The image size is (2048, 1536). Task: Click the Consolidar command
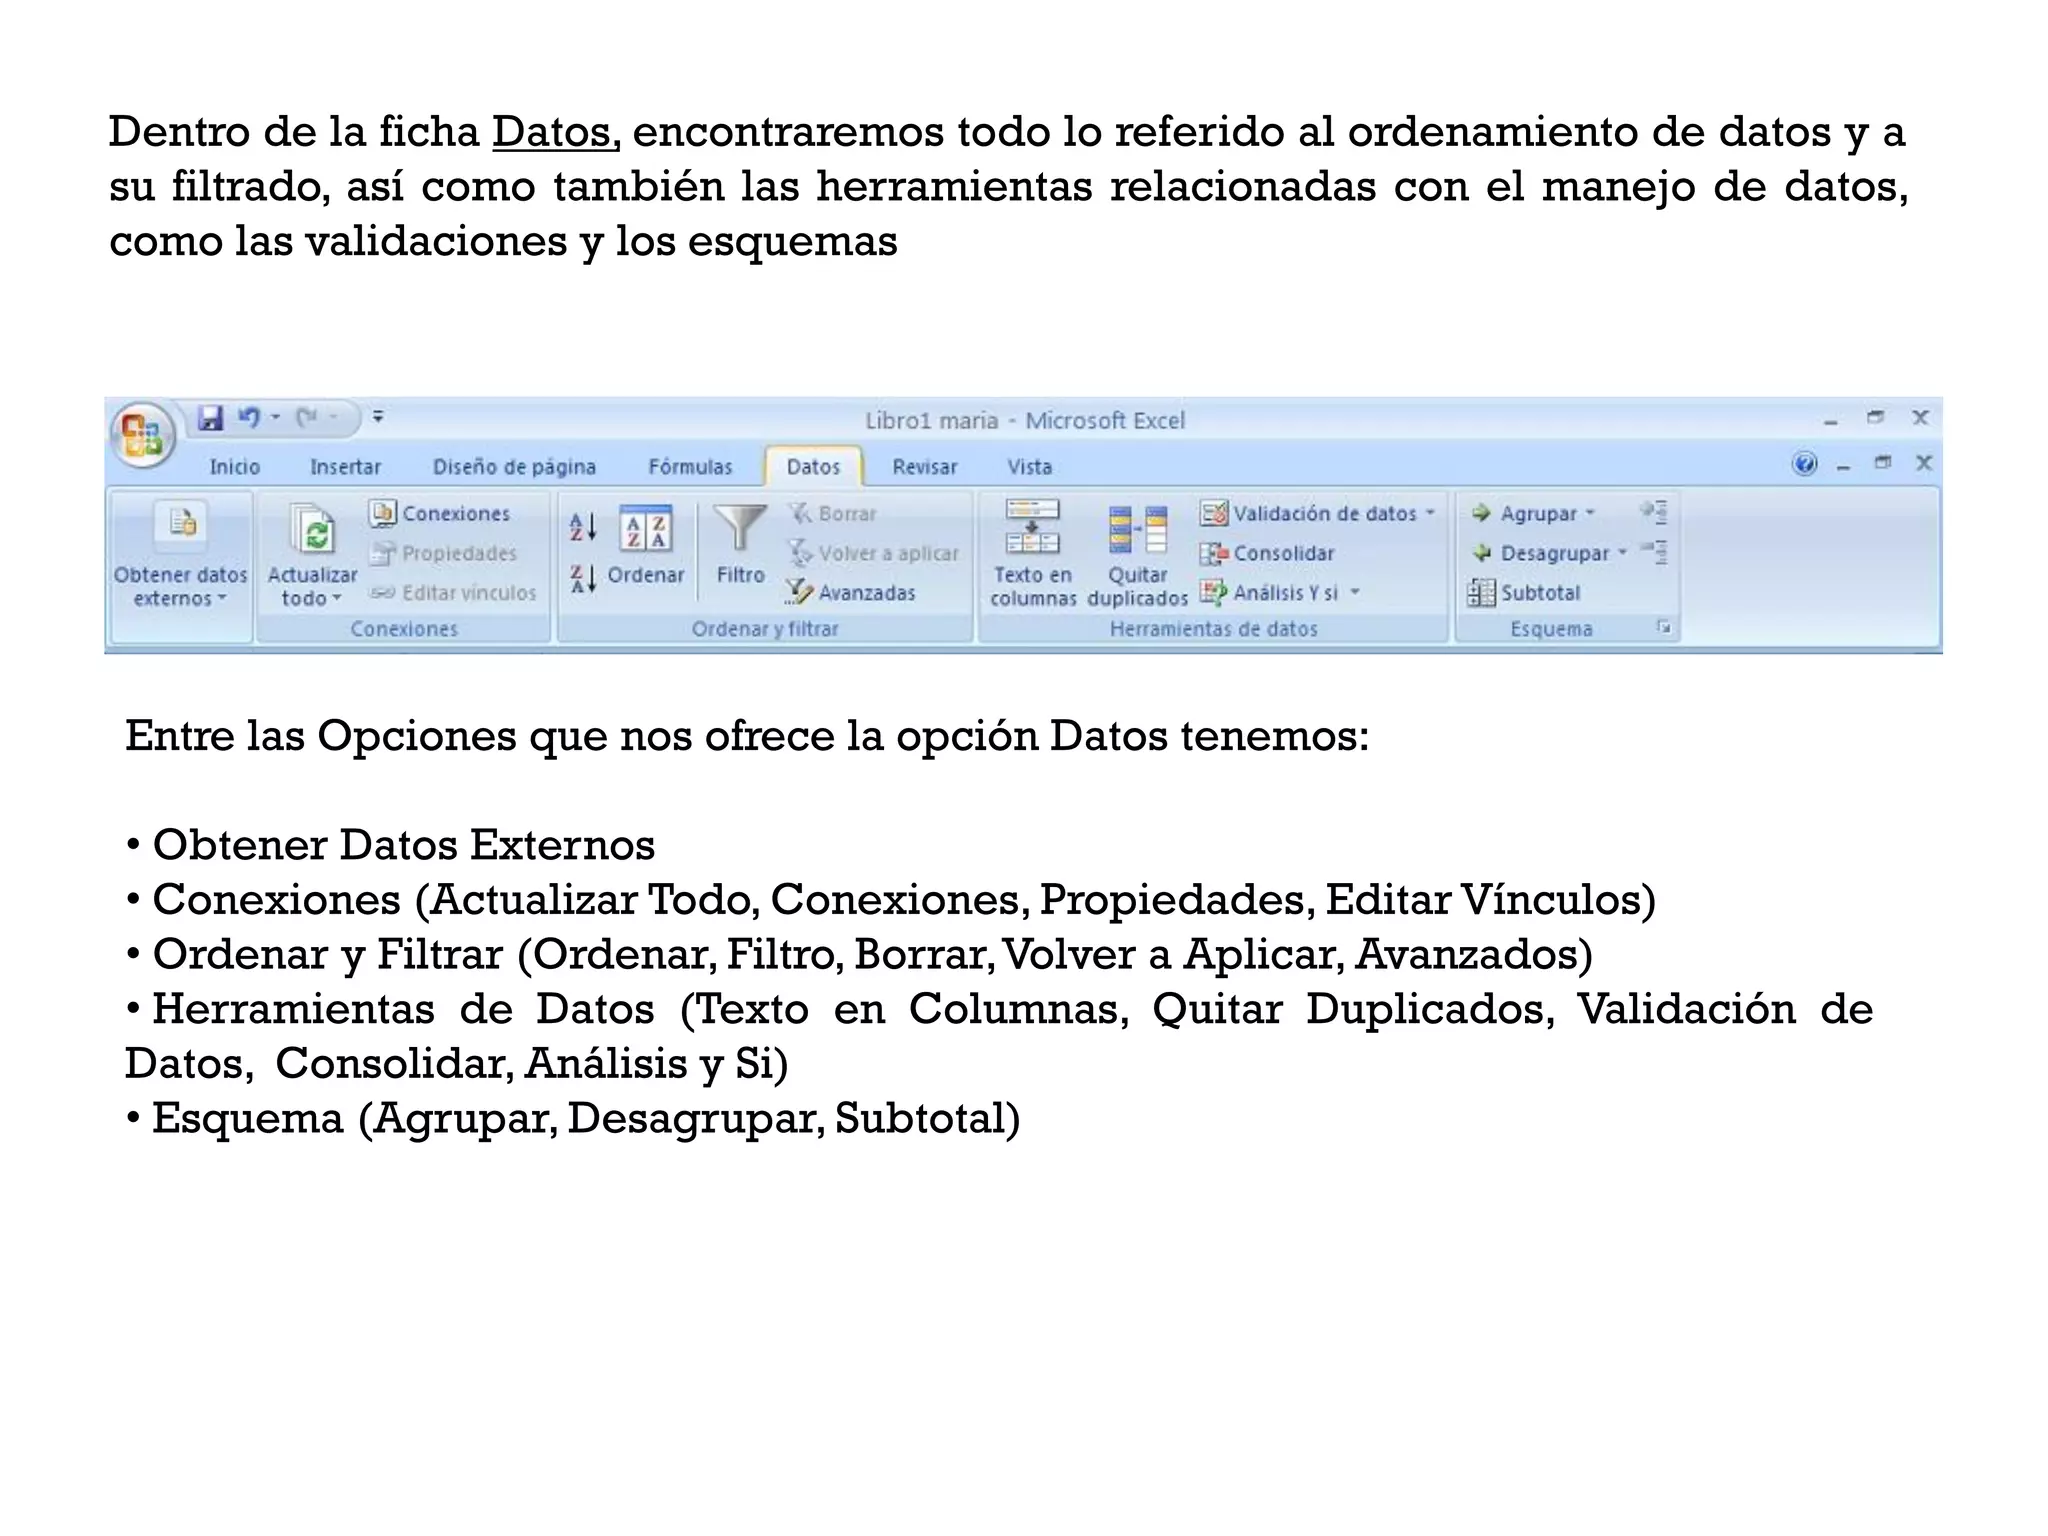1268,553
